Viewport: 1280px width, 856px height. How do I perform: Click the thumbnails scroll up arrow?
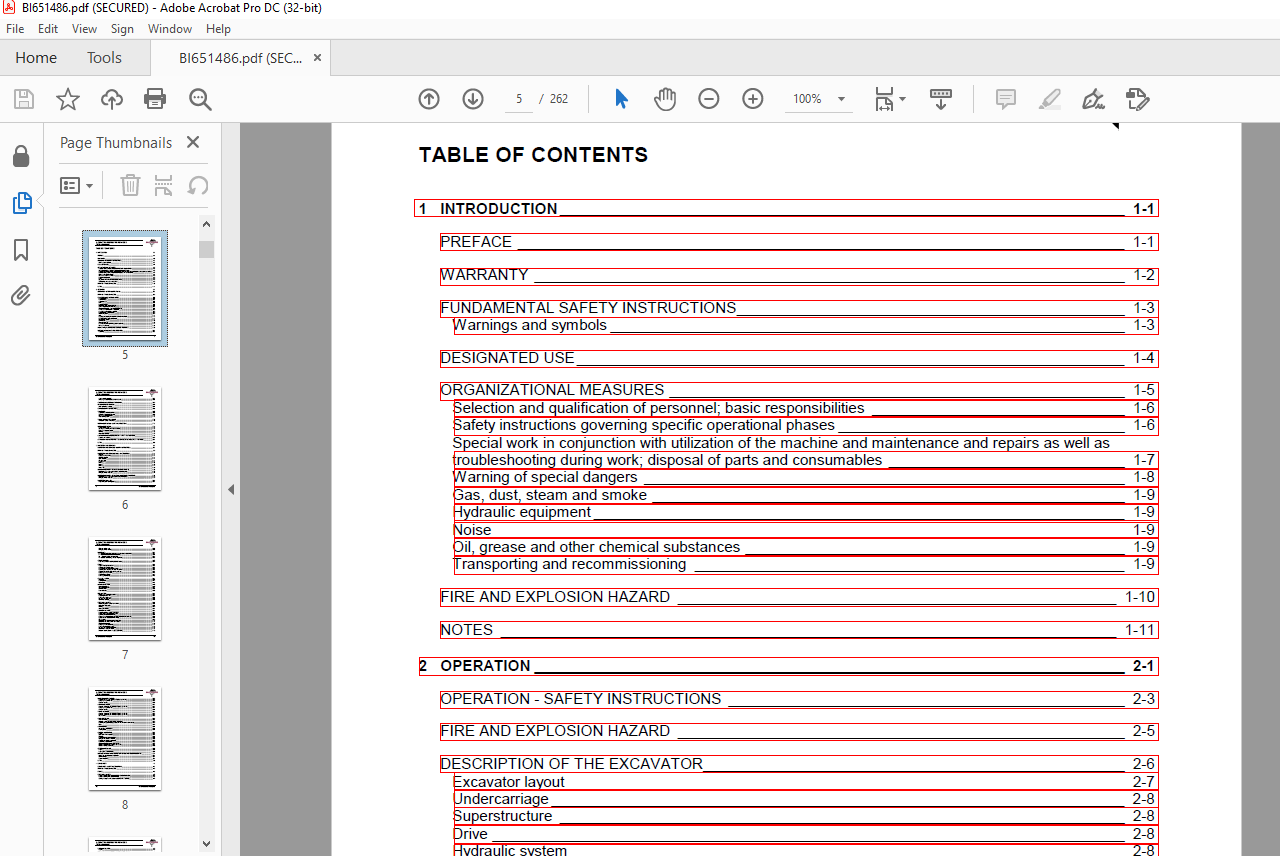206,224
